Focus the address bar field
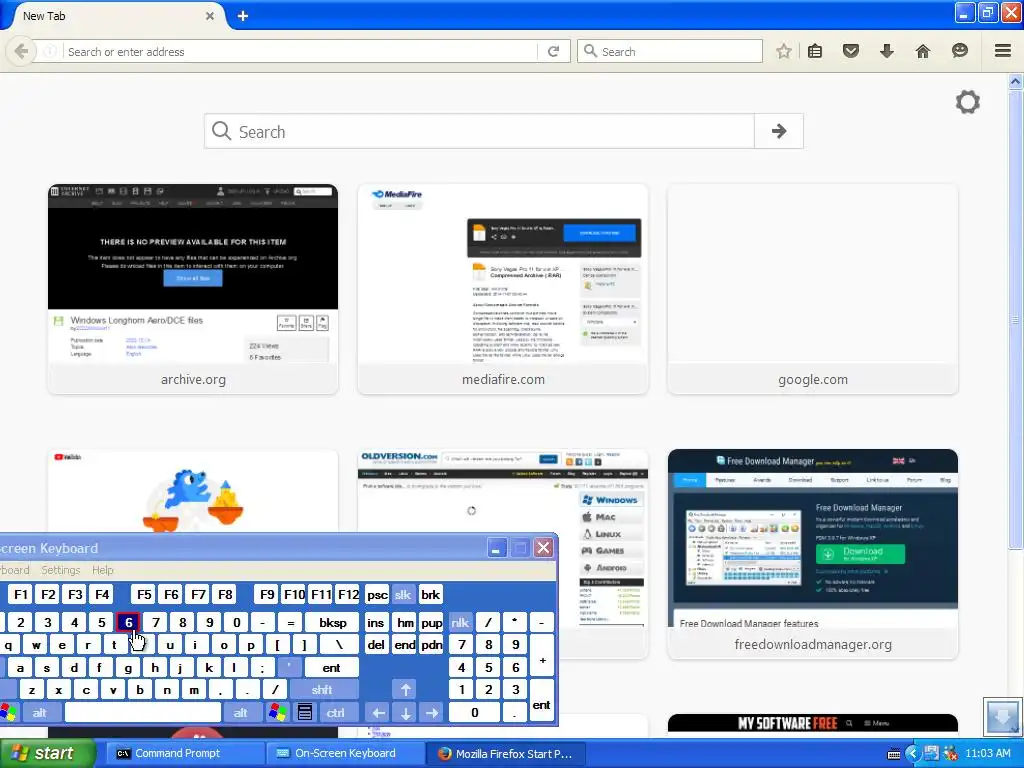This screenshot has height=768, width=1024. pyautogui.click(x=300, y=51)
